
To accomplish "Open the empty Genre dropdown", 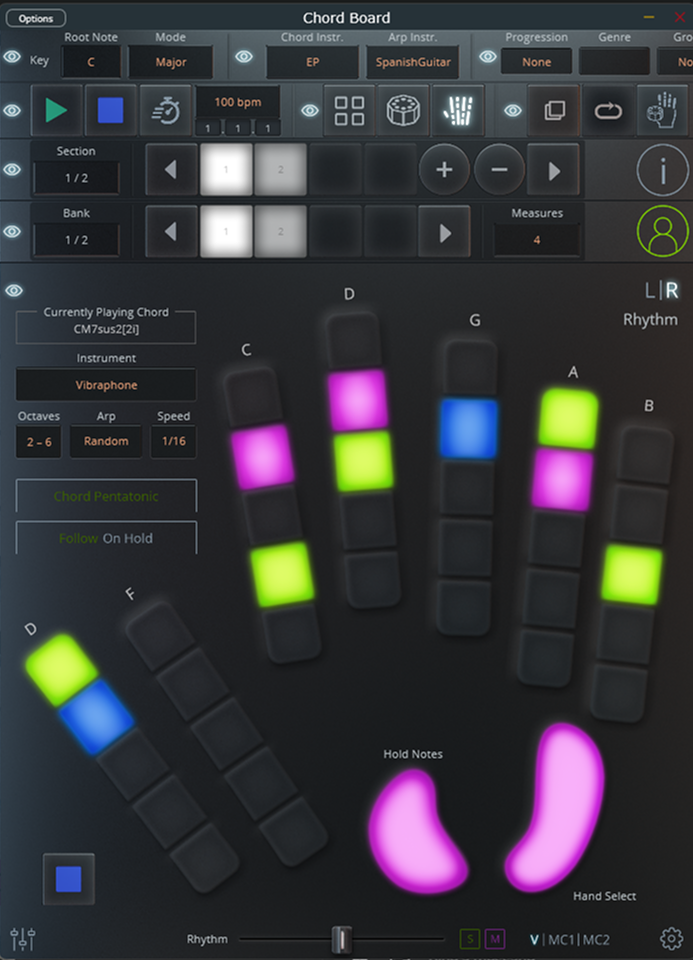I will point(614,62).
